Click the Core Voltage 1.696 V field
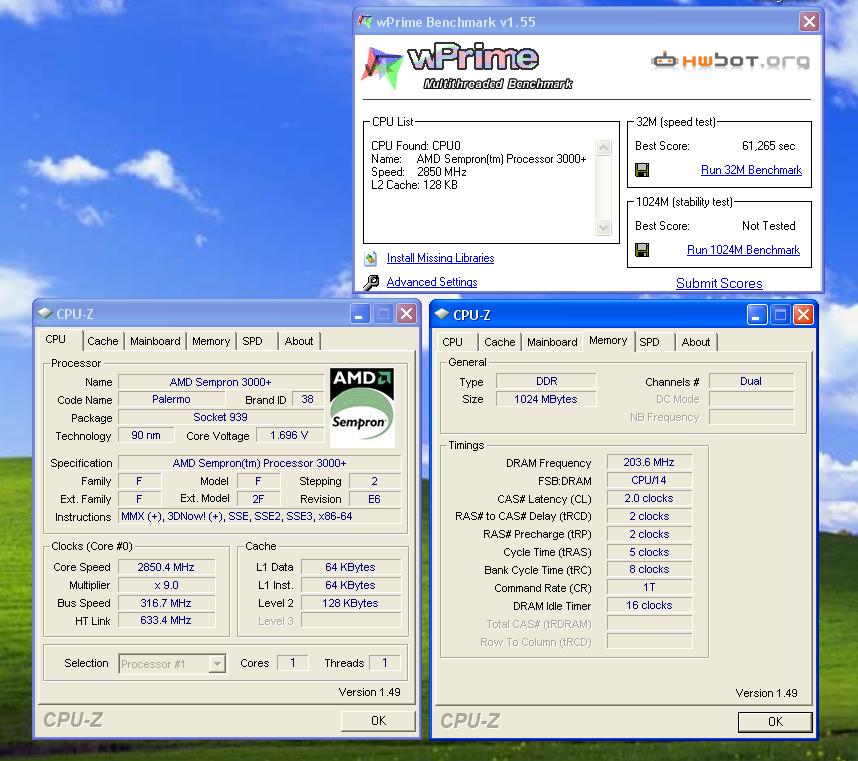This screenshot has height=761, width=858. point(289,435)
